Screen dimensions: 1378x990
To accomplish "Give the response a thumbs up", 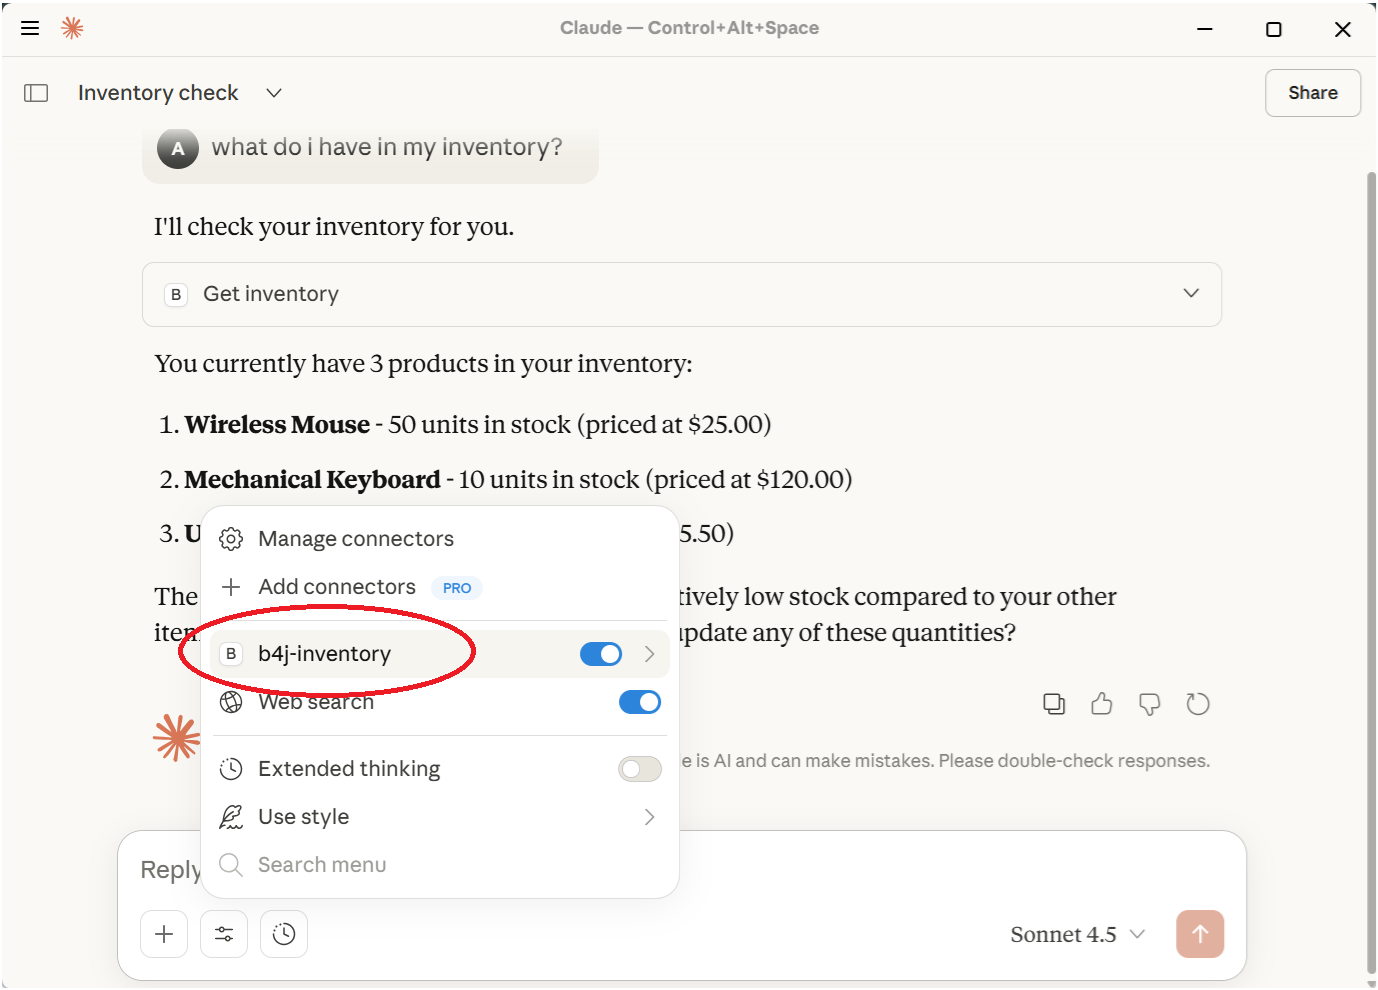I will pos(1102,704).
